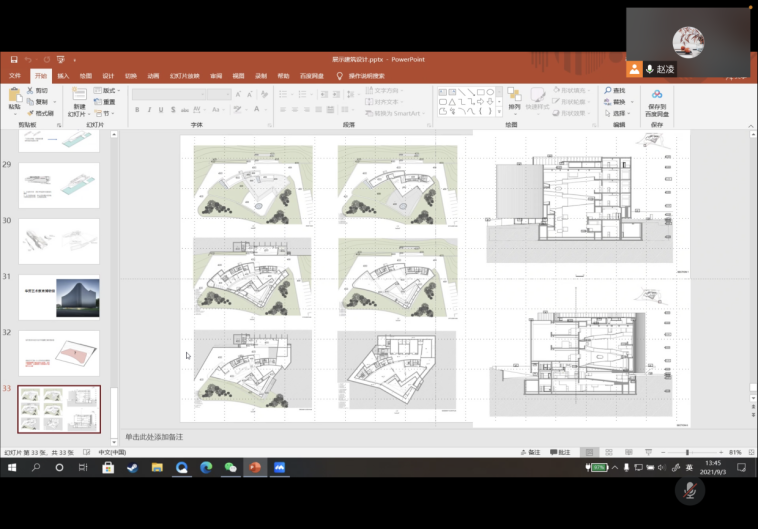Toggle the Notes (备注) pane in status bar
Image resolution: width=758 pixels, height=530 pixels.
click(x=531, y=452)
